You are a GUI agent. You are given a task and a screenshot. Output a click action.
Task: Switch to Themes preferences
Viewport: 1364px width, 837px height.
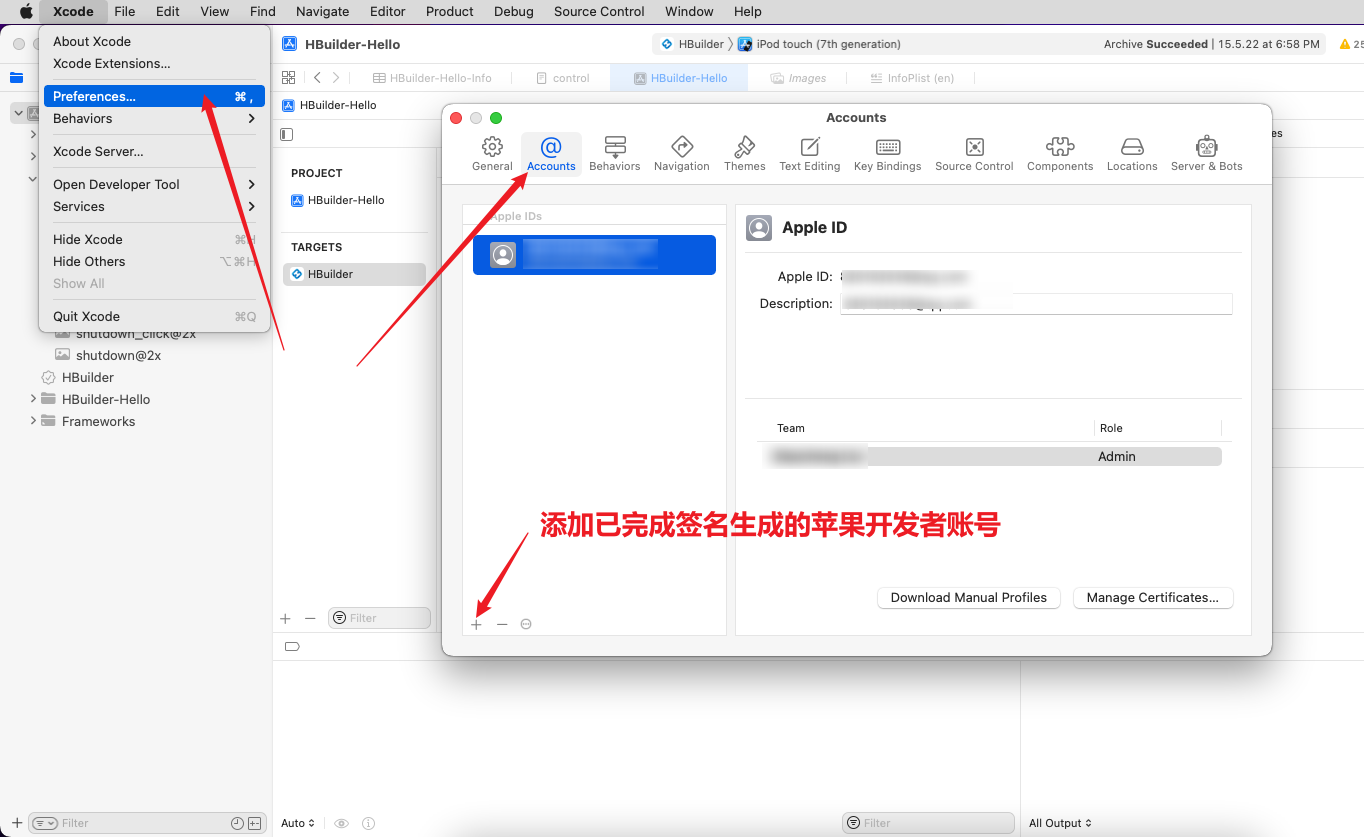click(744, 154)
